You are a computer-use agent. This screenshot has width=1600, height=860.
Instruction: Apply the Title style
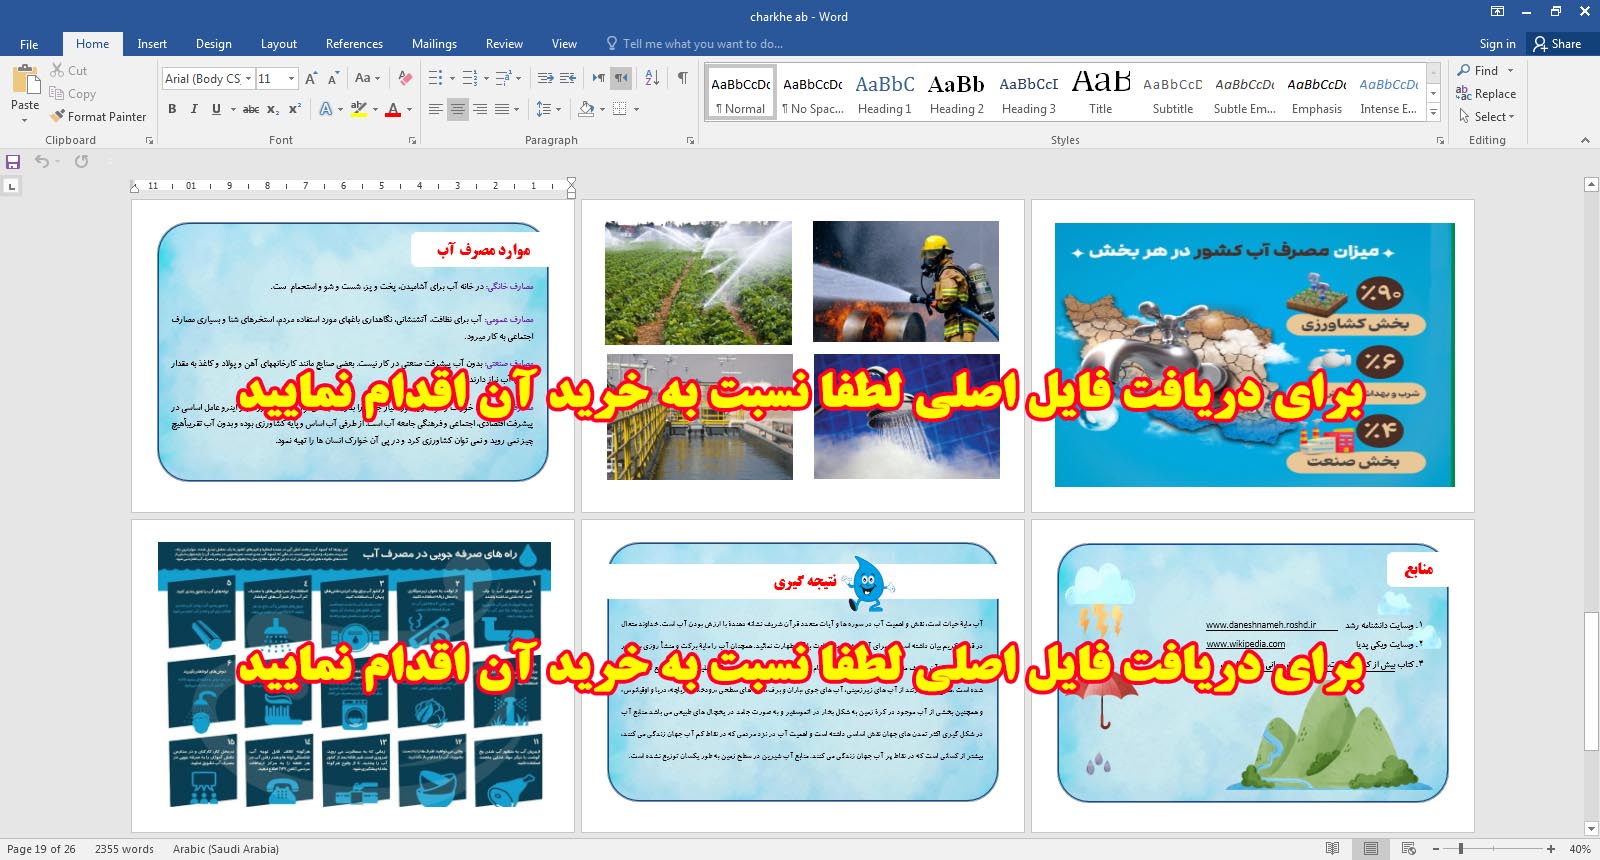point(1100,93)
